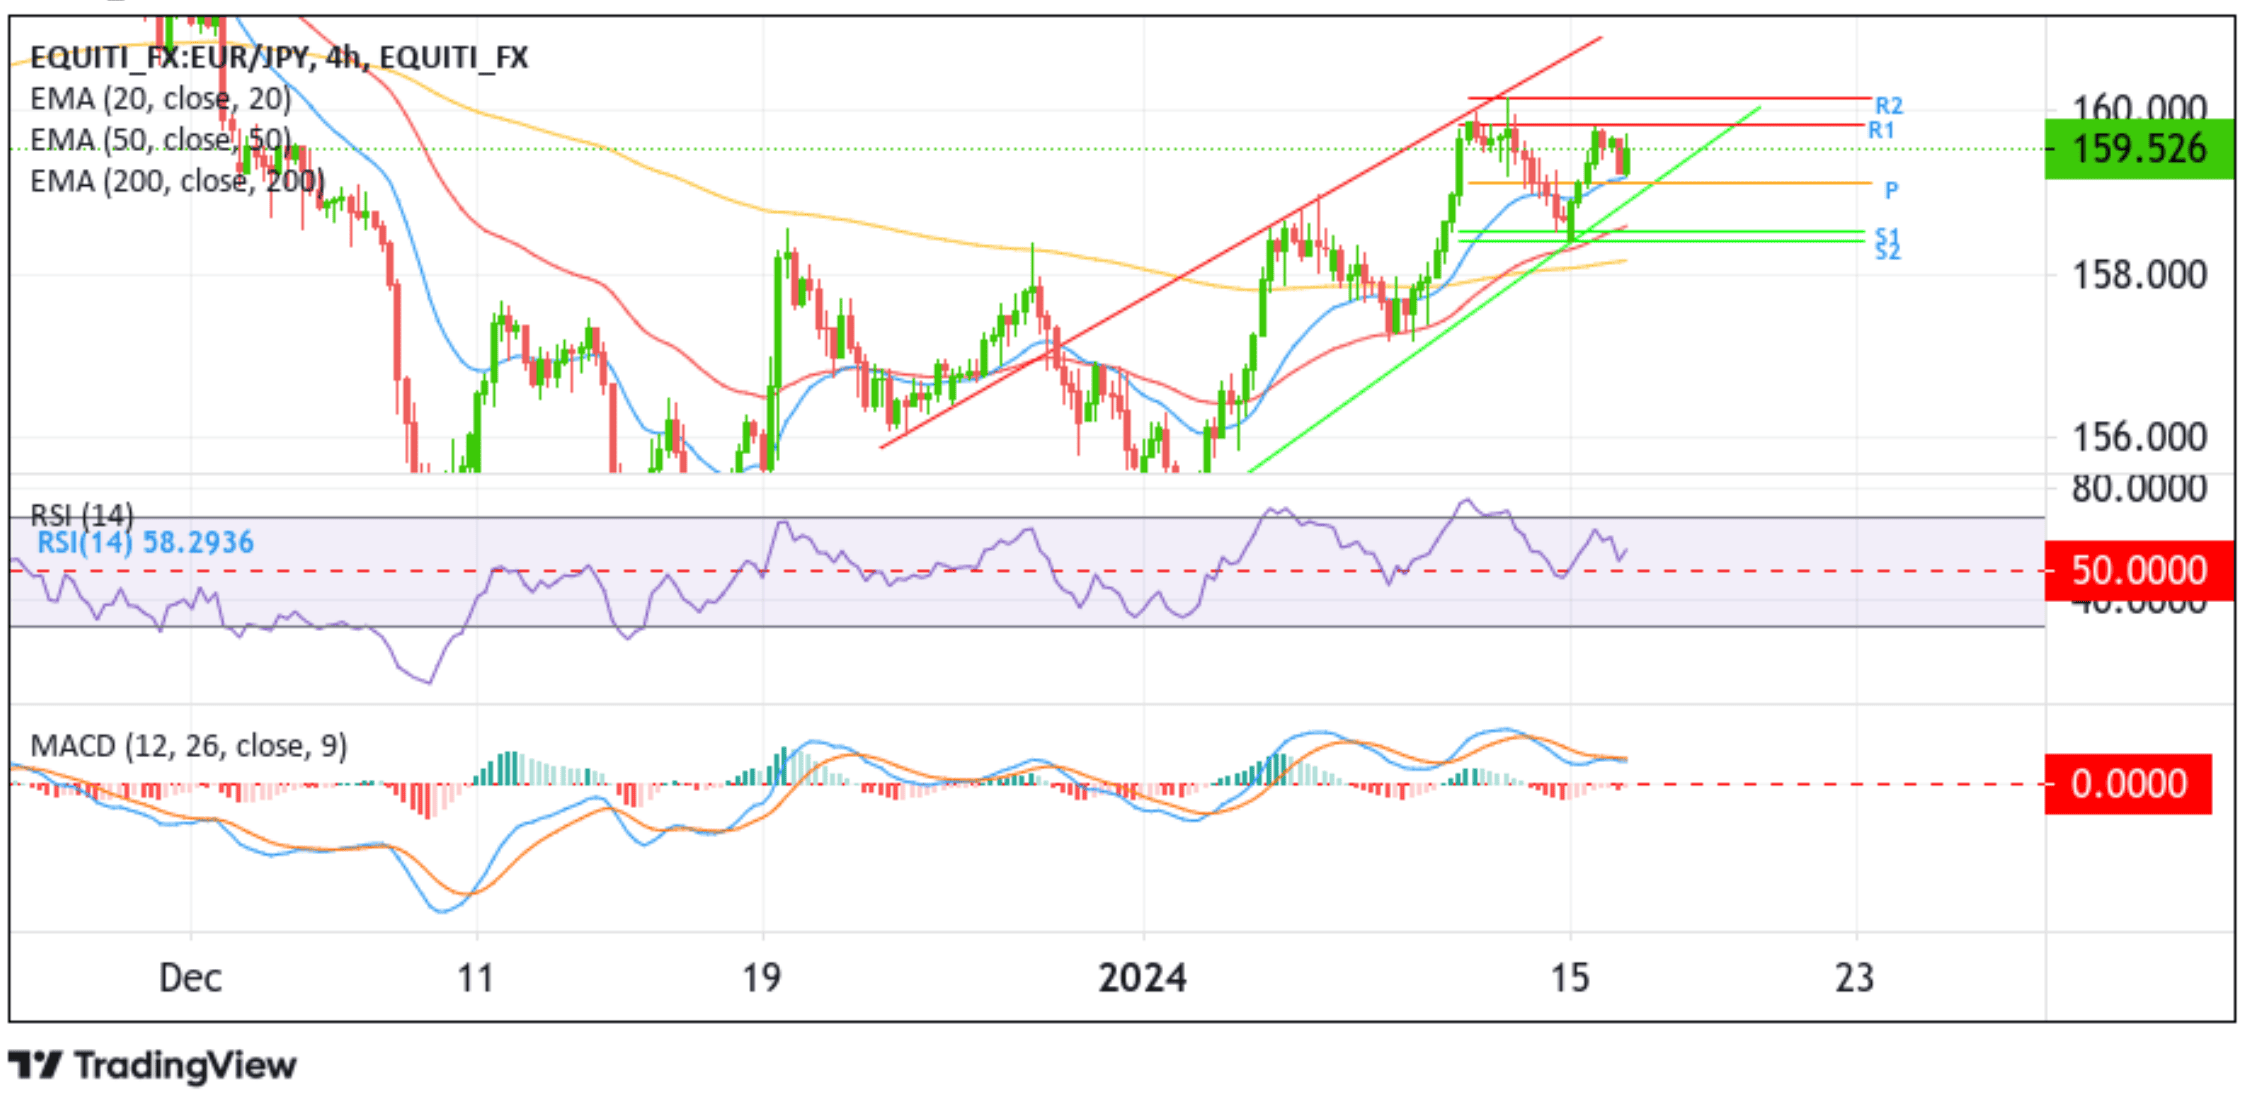Click the 158.000 price axis label
This screenshot has height=1116, width=2246.
[2139, 274]
